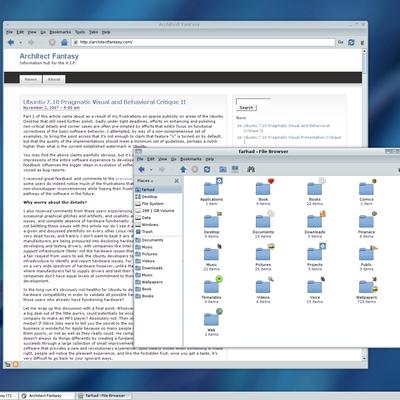Select the Finance folder icon
This screenshot has height=400, width=400.
click(366, 221)
